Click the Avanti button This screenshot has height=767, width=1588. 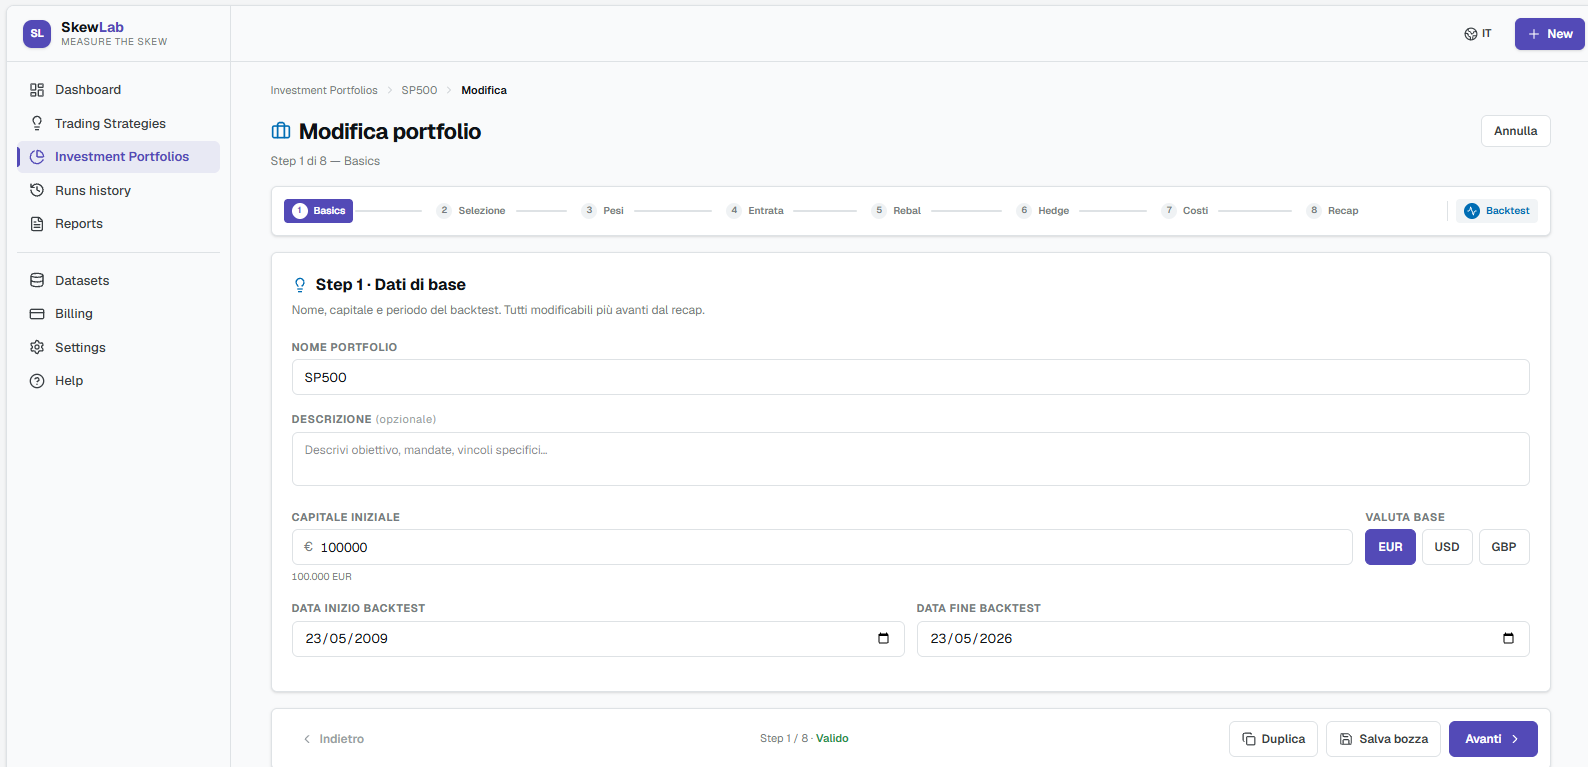(1493, 739)
